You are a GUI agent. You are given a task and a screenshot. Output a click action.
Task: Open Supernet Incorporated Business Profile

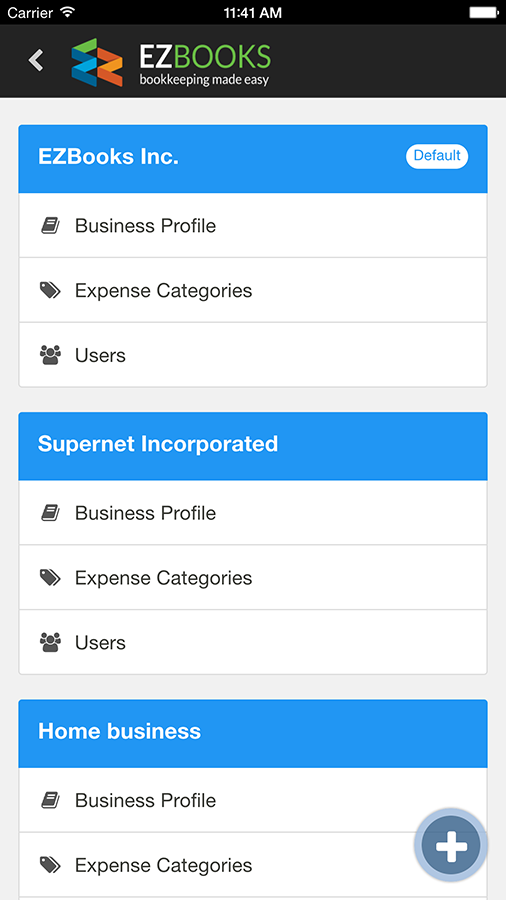253,513
